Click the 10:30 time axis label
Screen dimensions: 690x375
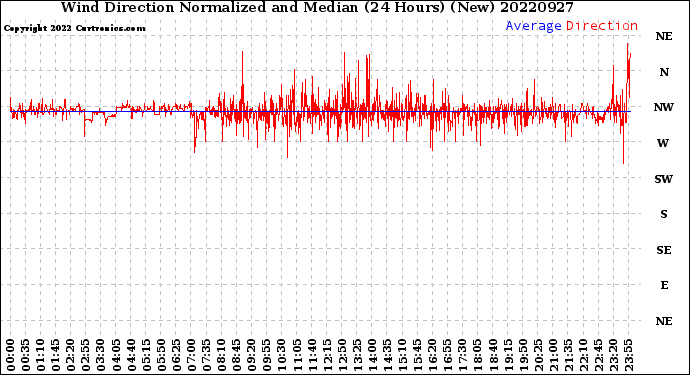(282, 355)
